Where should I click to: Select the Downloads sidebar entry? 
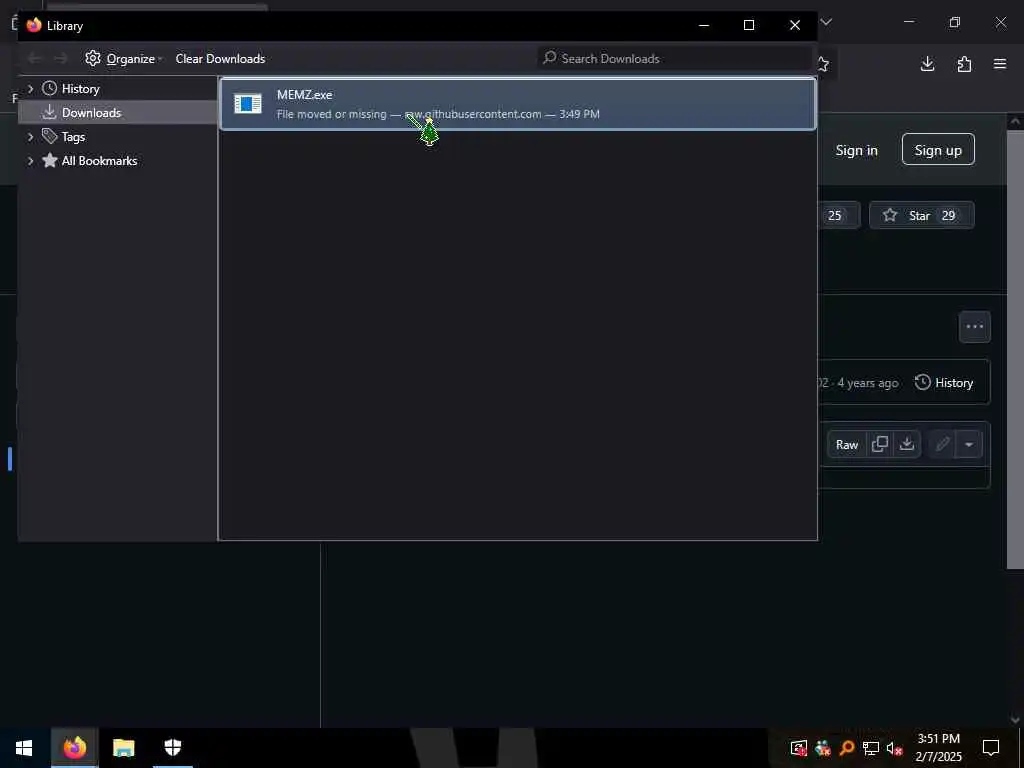tap(118, 113)
